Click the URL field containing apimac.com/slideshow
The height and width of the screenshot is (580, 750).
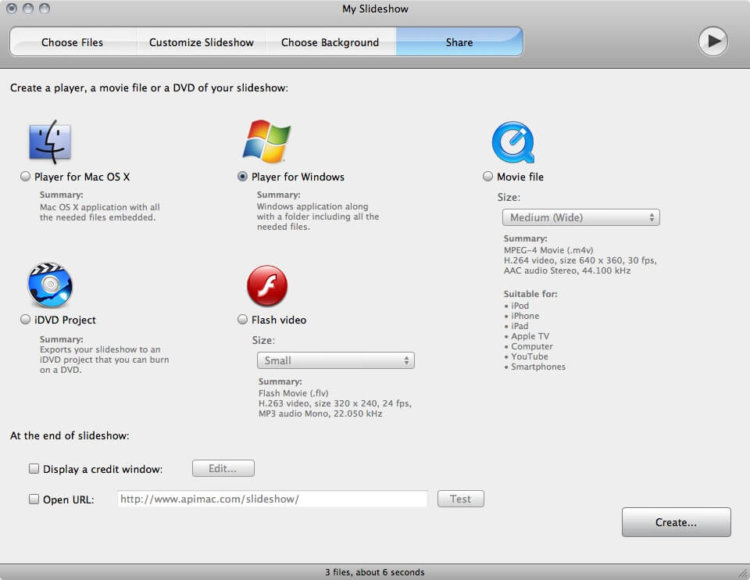click(x=272, y=499)
